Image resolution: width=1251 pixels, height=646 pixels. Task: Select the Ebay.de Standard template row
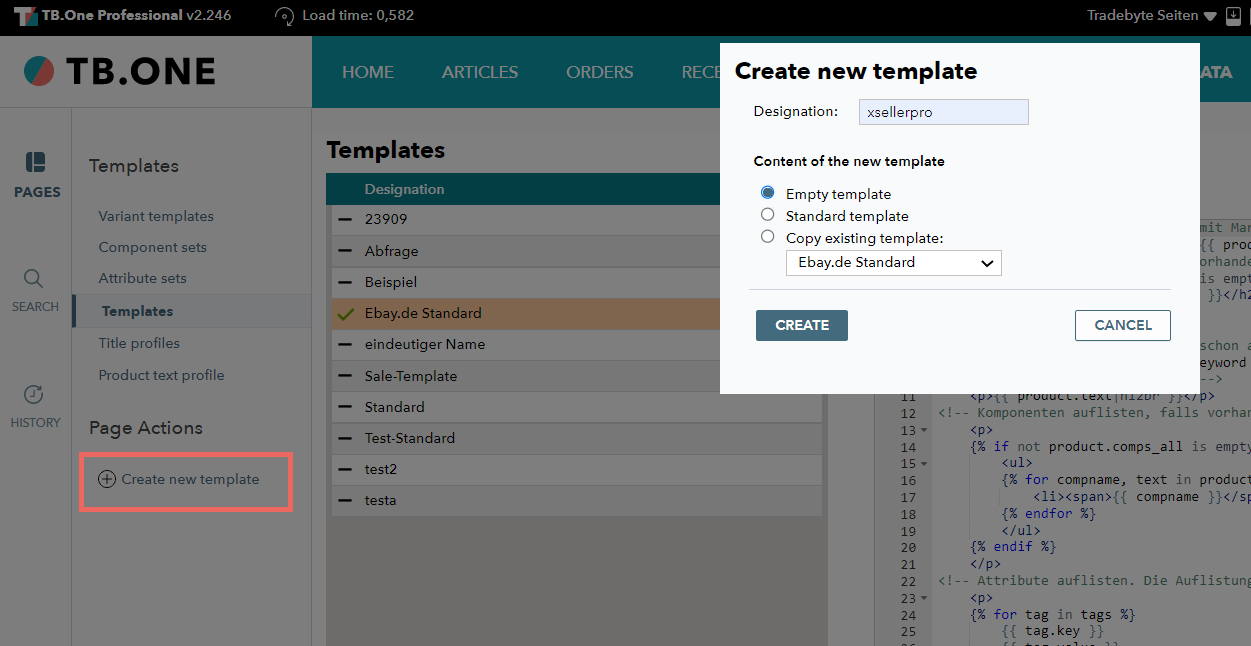[x=577, y=313]
